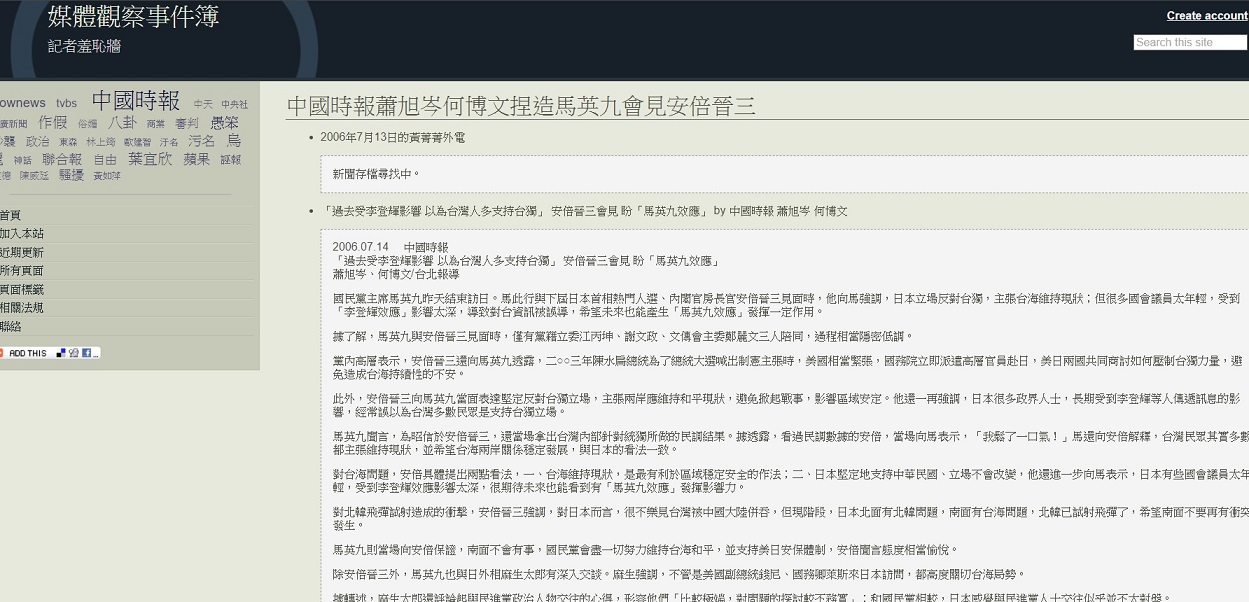
Task: Open the 聯合報 tag
Action: pos(62,159)
